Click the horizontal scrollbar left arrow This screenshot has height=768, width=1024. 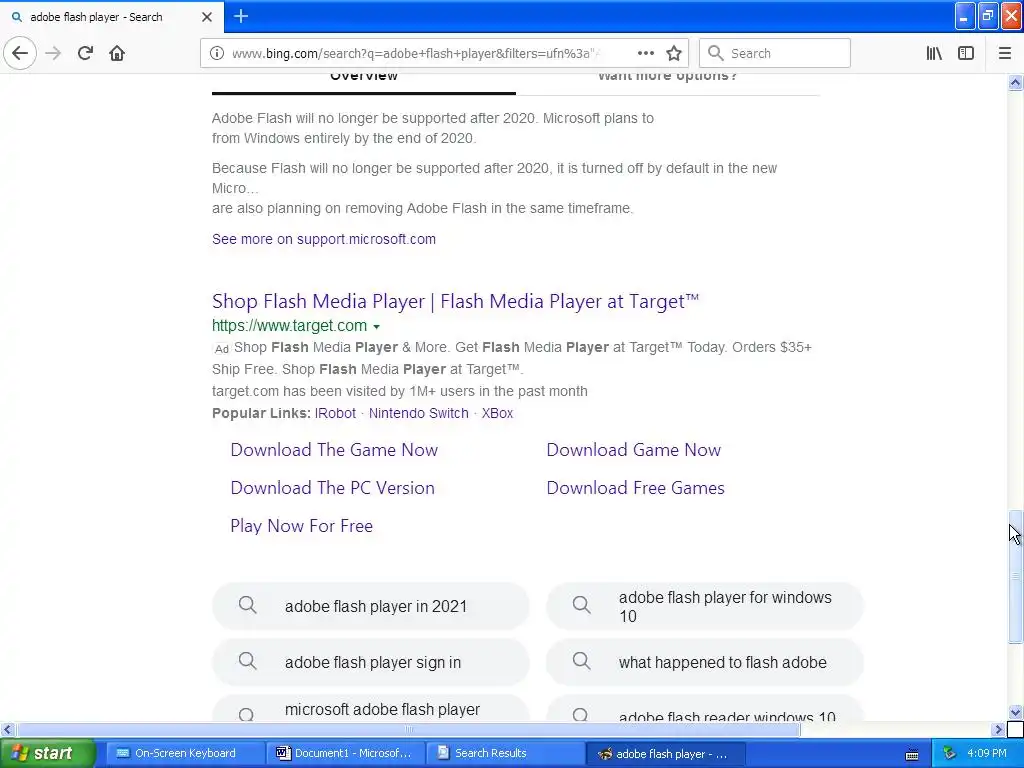tap(7, 729)
